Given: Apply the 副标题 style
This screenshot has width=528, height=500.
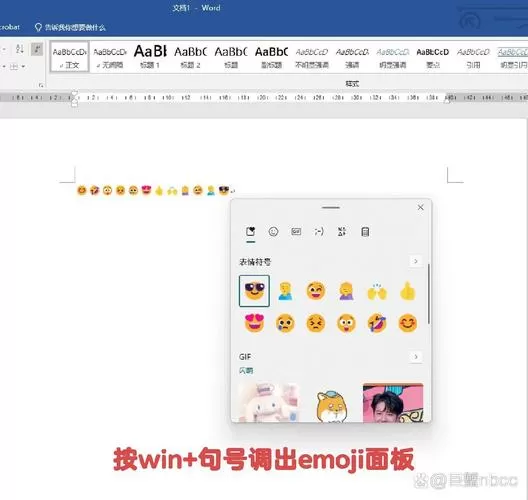Looking at the screenshot, I should click(271, 57).
